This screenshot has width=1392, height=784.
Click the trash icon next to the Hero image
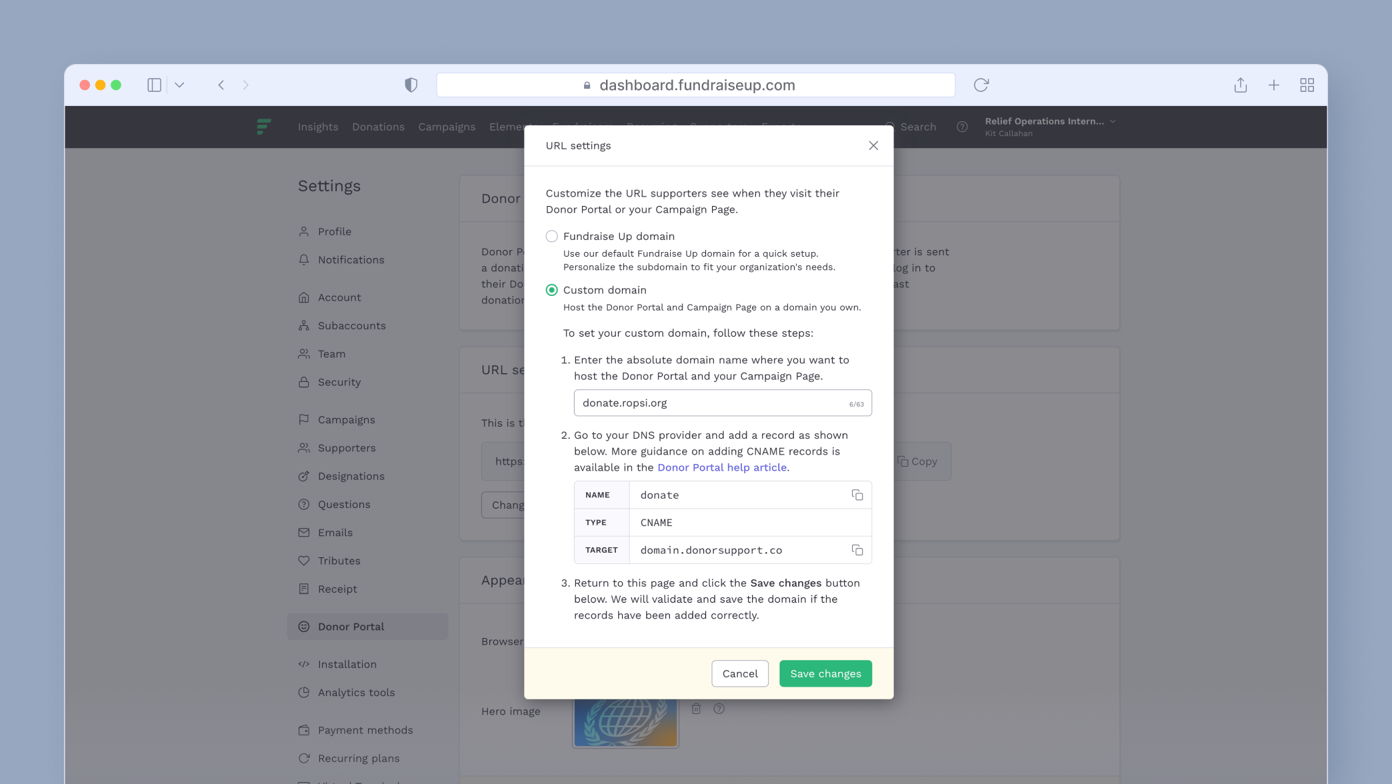(697, 708)
